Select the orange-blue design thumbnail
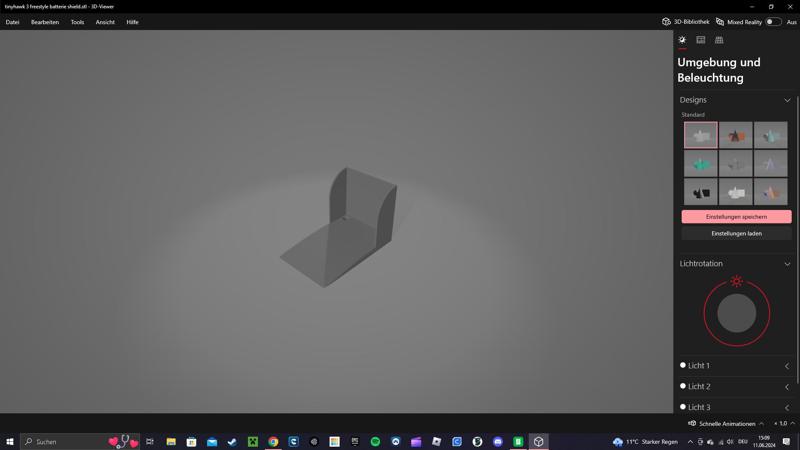Screen dimensions: 800x450 (x=770, y=192)
